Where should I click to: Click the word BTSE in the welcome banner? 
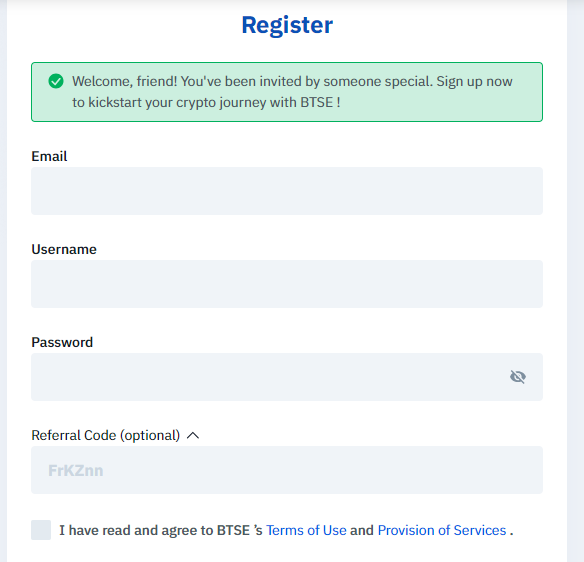[x=317, y=102]
